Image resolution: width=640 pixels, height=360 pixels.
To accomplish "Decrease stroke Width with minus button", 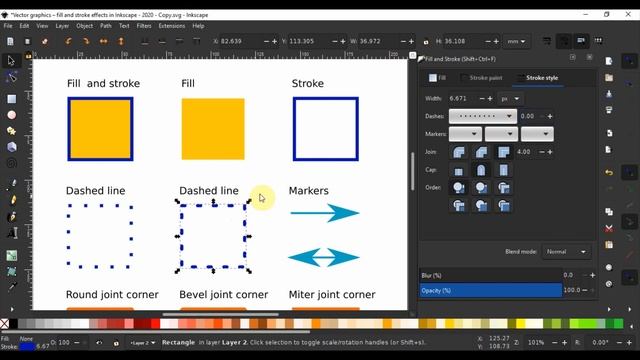I will point(482,99).
